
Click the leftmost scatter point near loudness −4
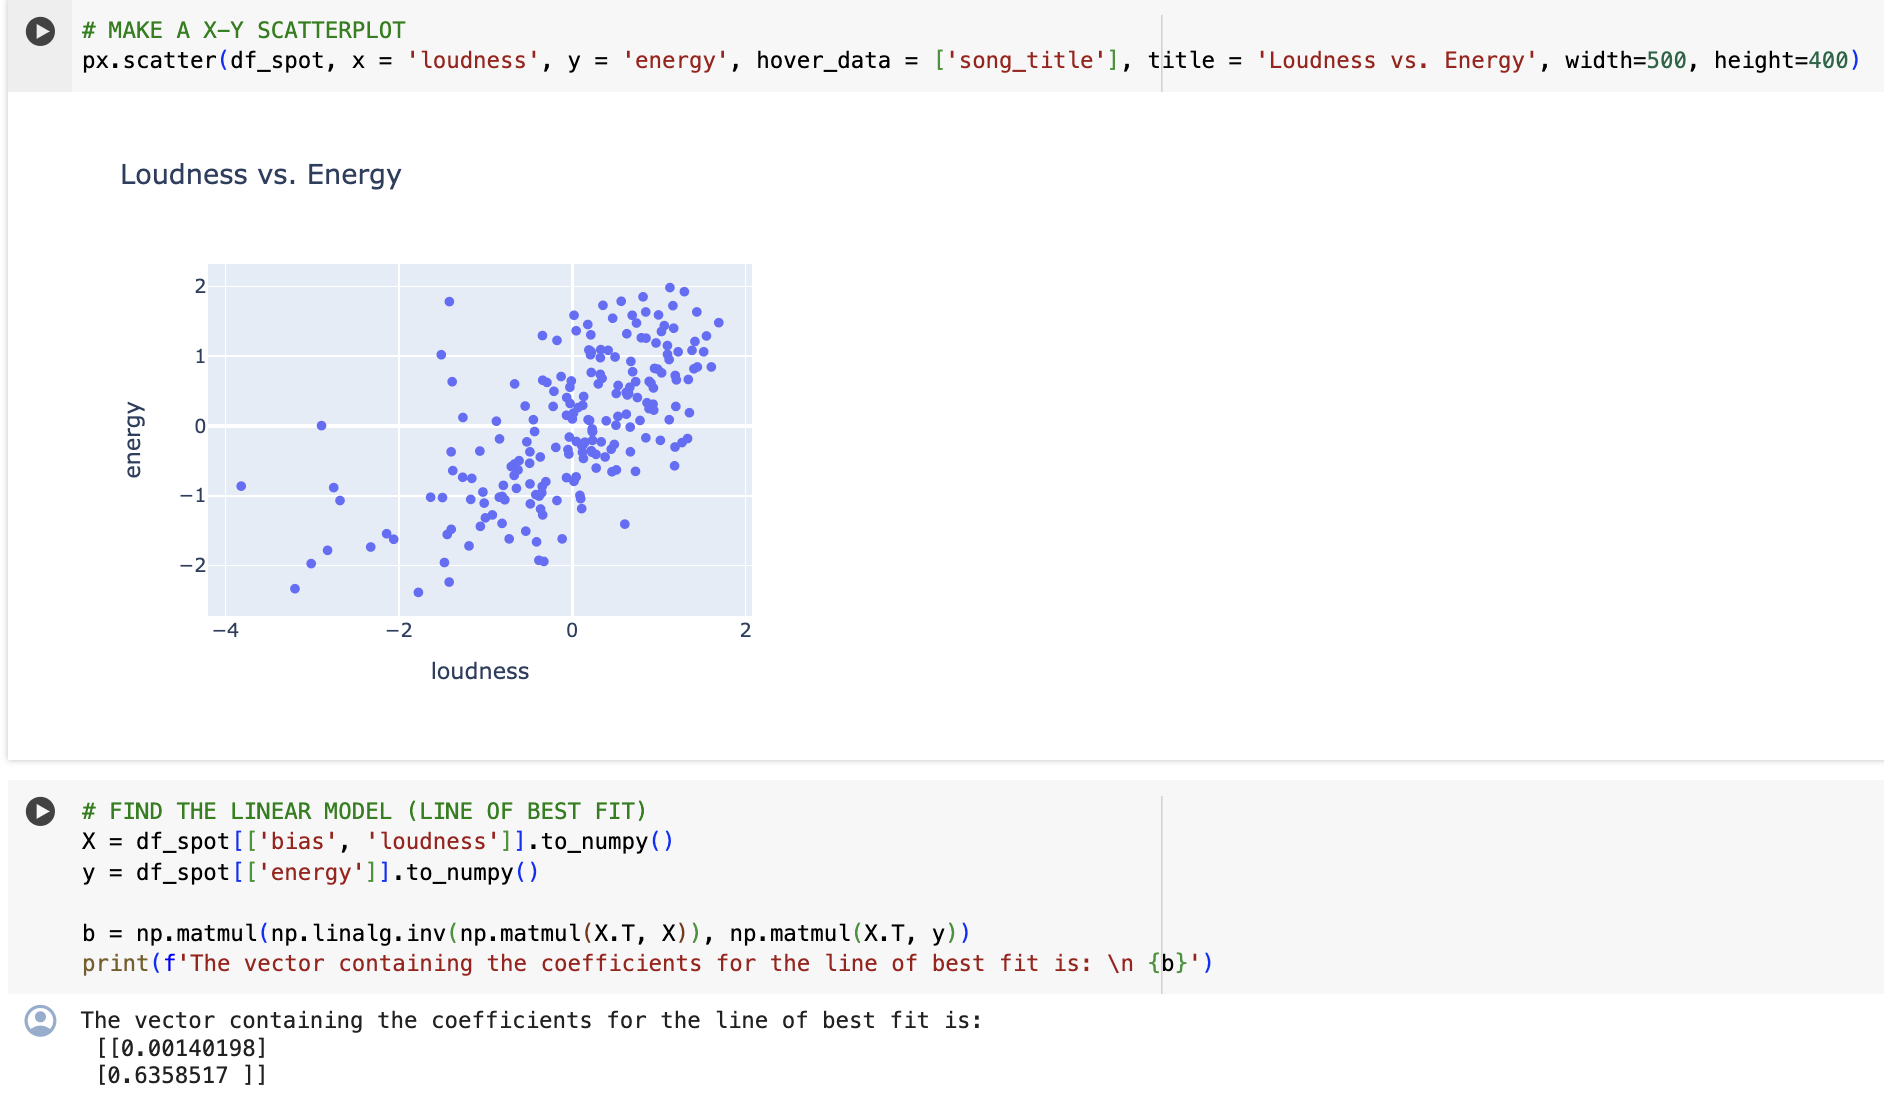pyautogui.click(x=241, y=486)
